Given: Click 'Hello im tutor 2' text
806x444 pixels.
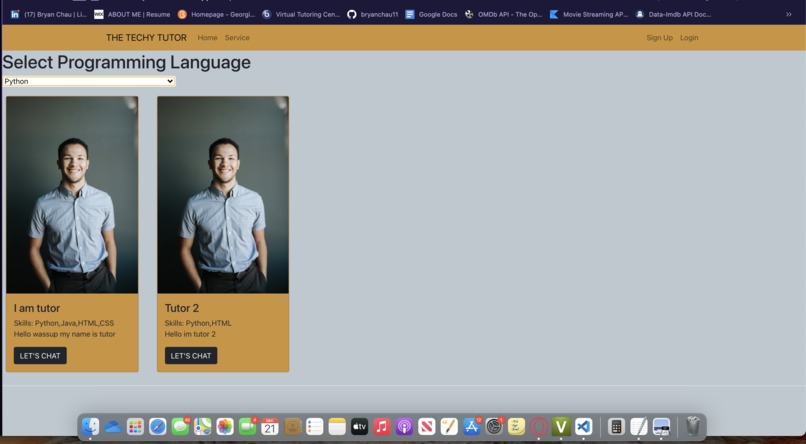Looking at the screenshot, I should pyautogui.click(x=190, y=334).
